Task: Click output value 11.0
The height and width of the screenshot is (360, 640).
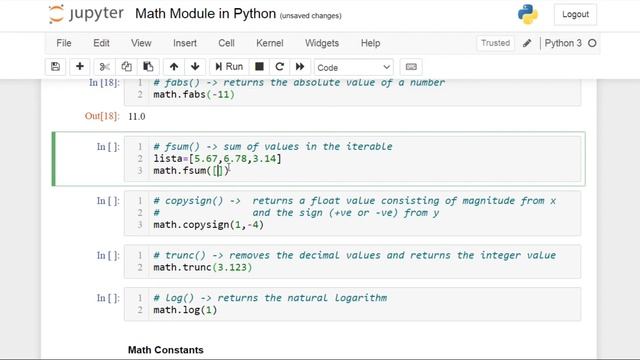Action: tap(137, 117)
